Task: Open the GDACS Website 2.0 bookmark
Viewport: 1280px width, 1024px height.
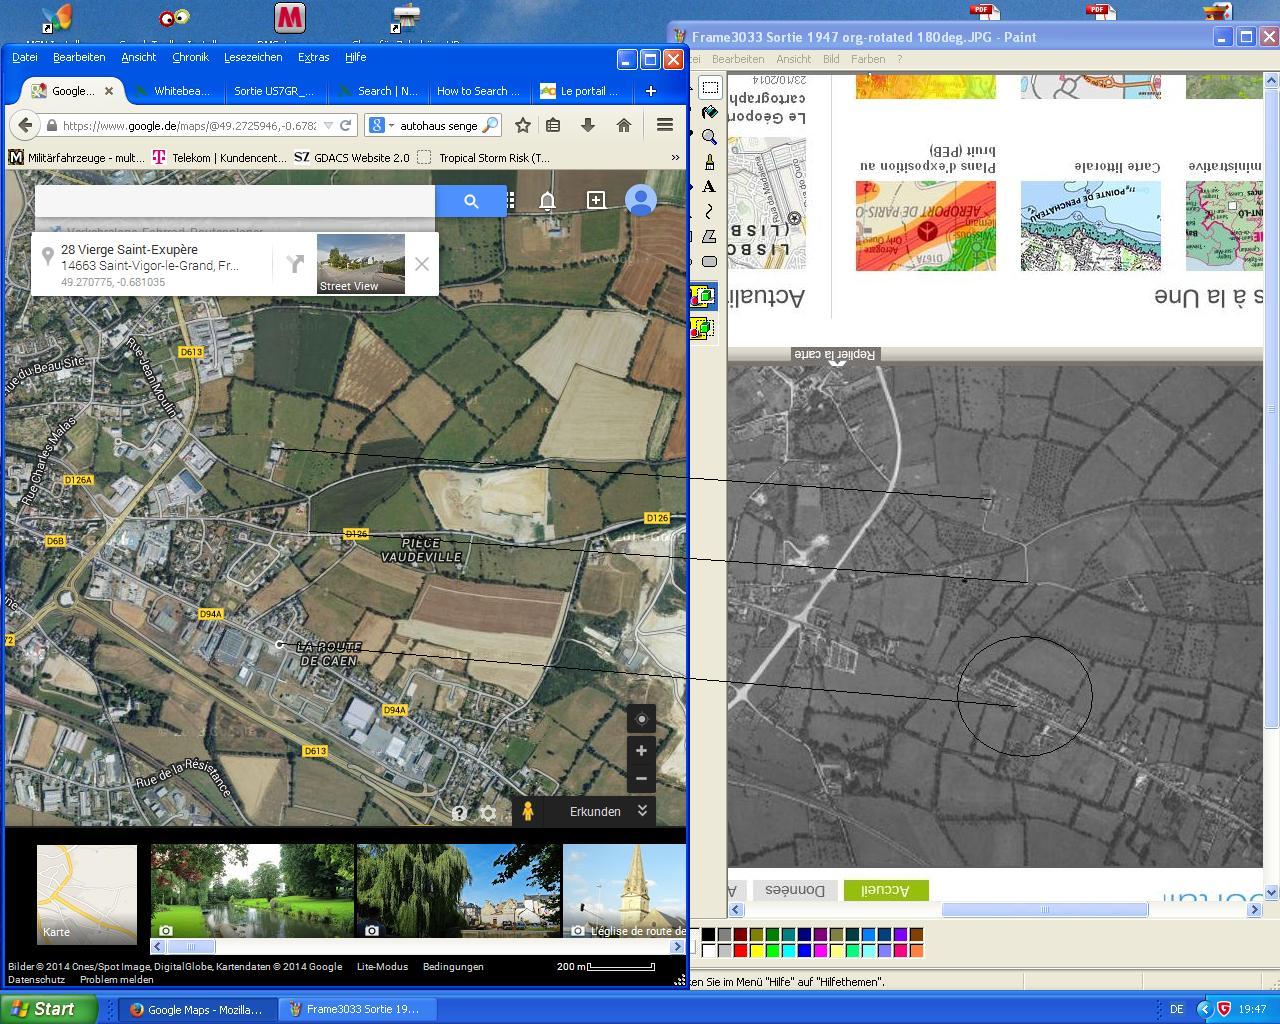Action: [352, 157]
